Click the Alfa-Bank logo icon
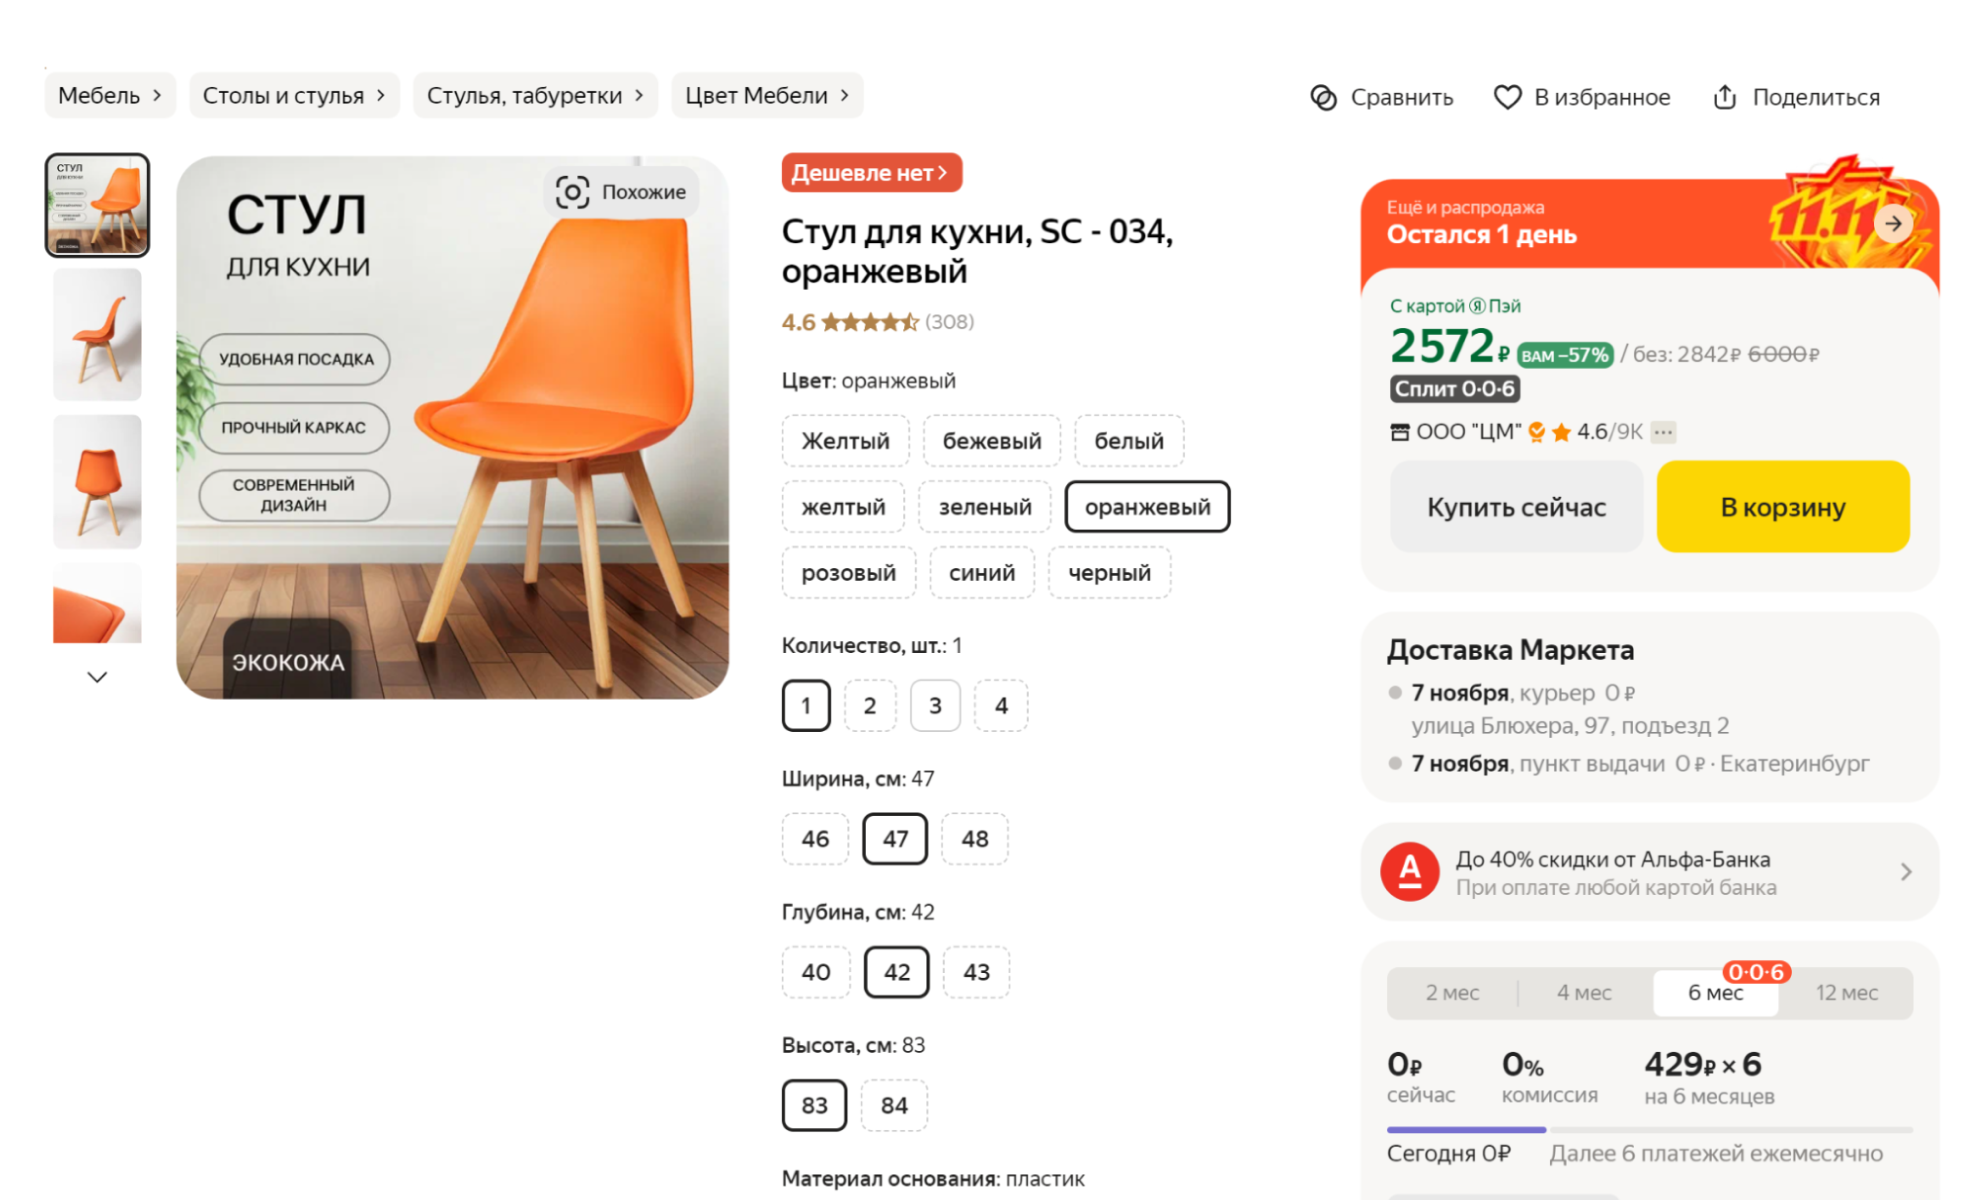The width and height of the screenshot is (1984, 1200). coord(1410,871)
